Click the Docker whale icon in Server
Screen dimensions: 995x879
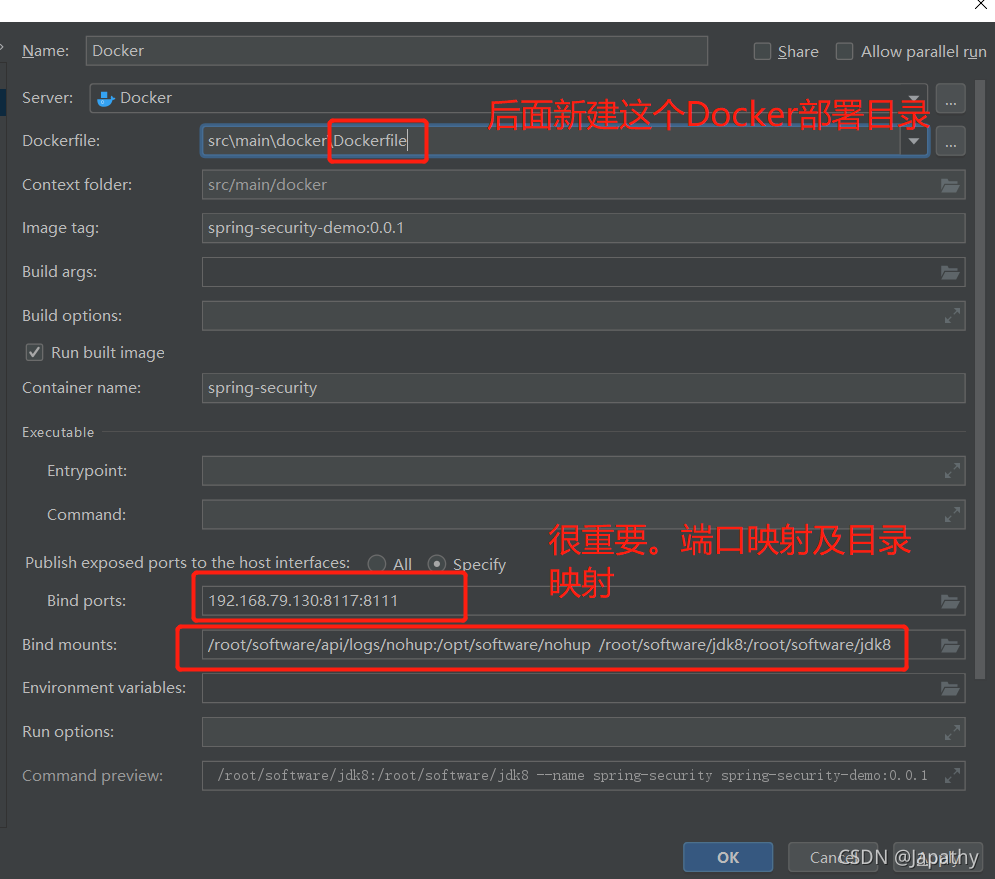pyautogui.click(x=105, y=98)
